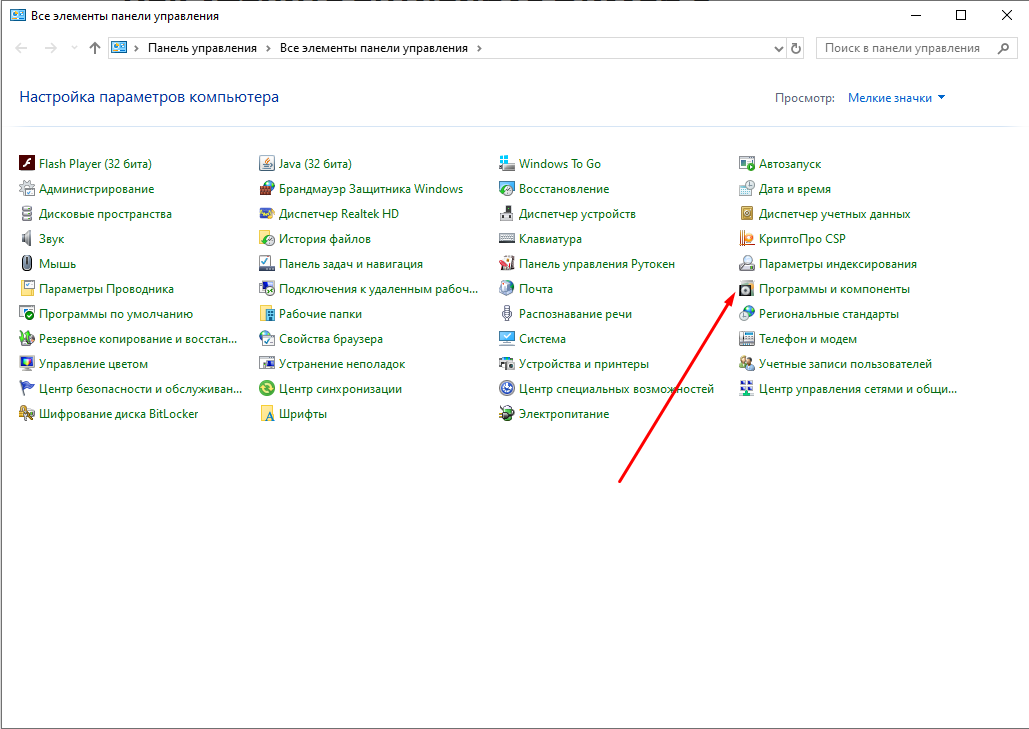Click the Клавиатура keyboard icon
1029x729 pixels.
click(507, 238)
